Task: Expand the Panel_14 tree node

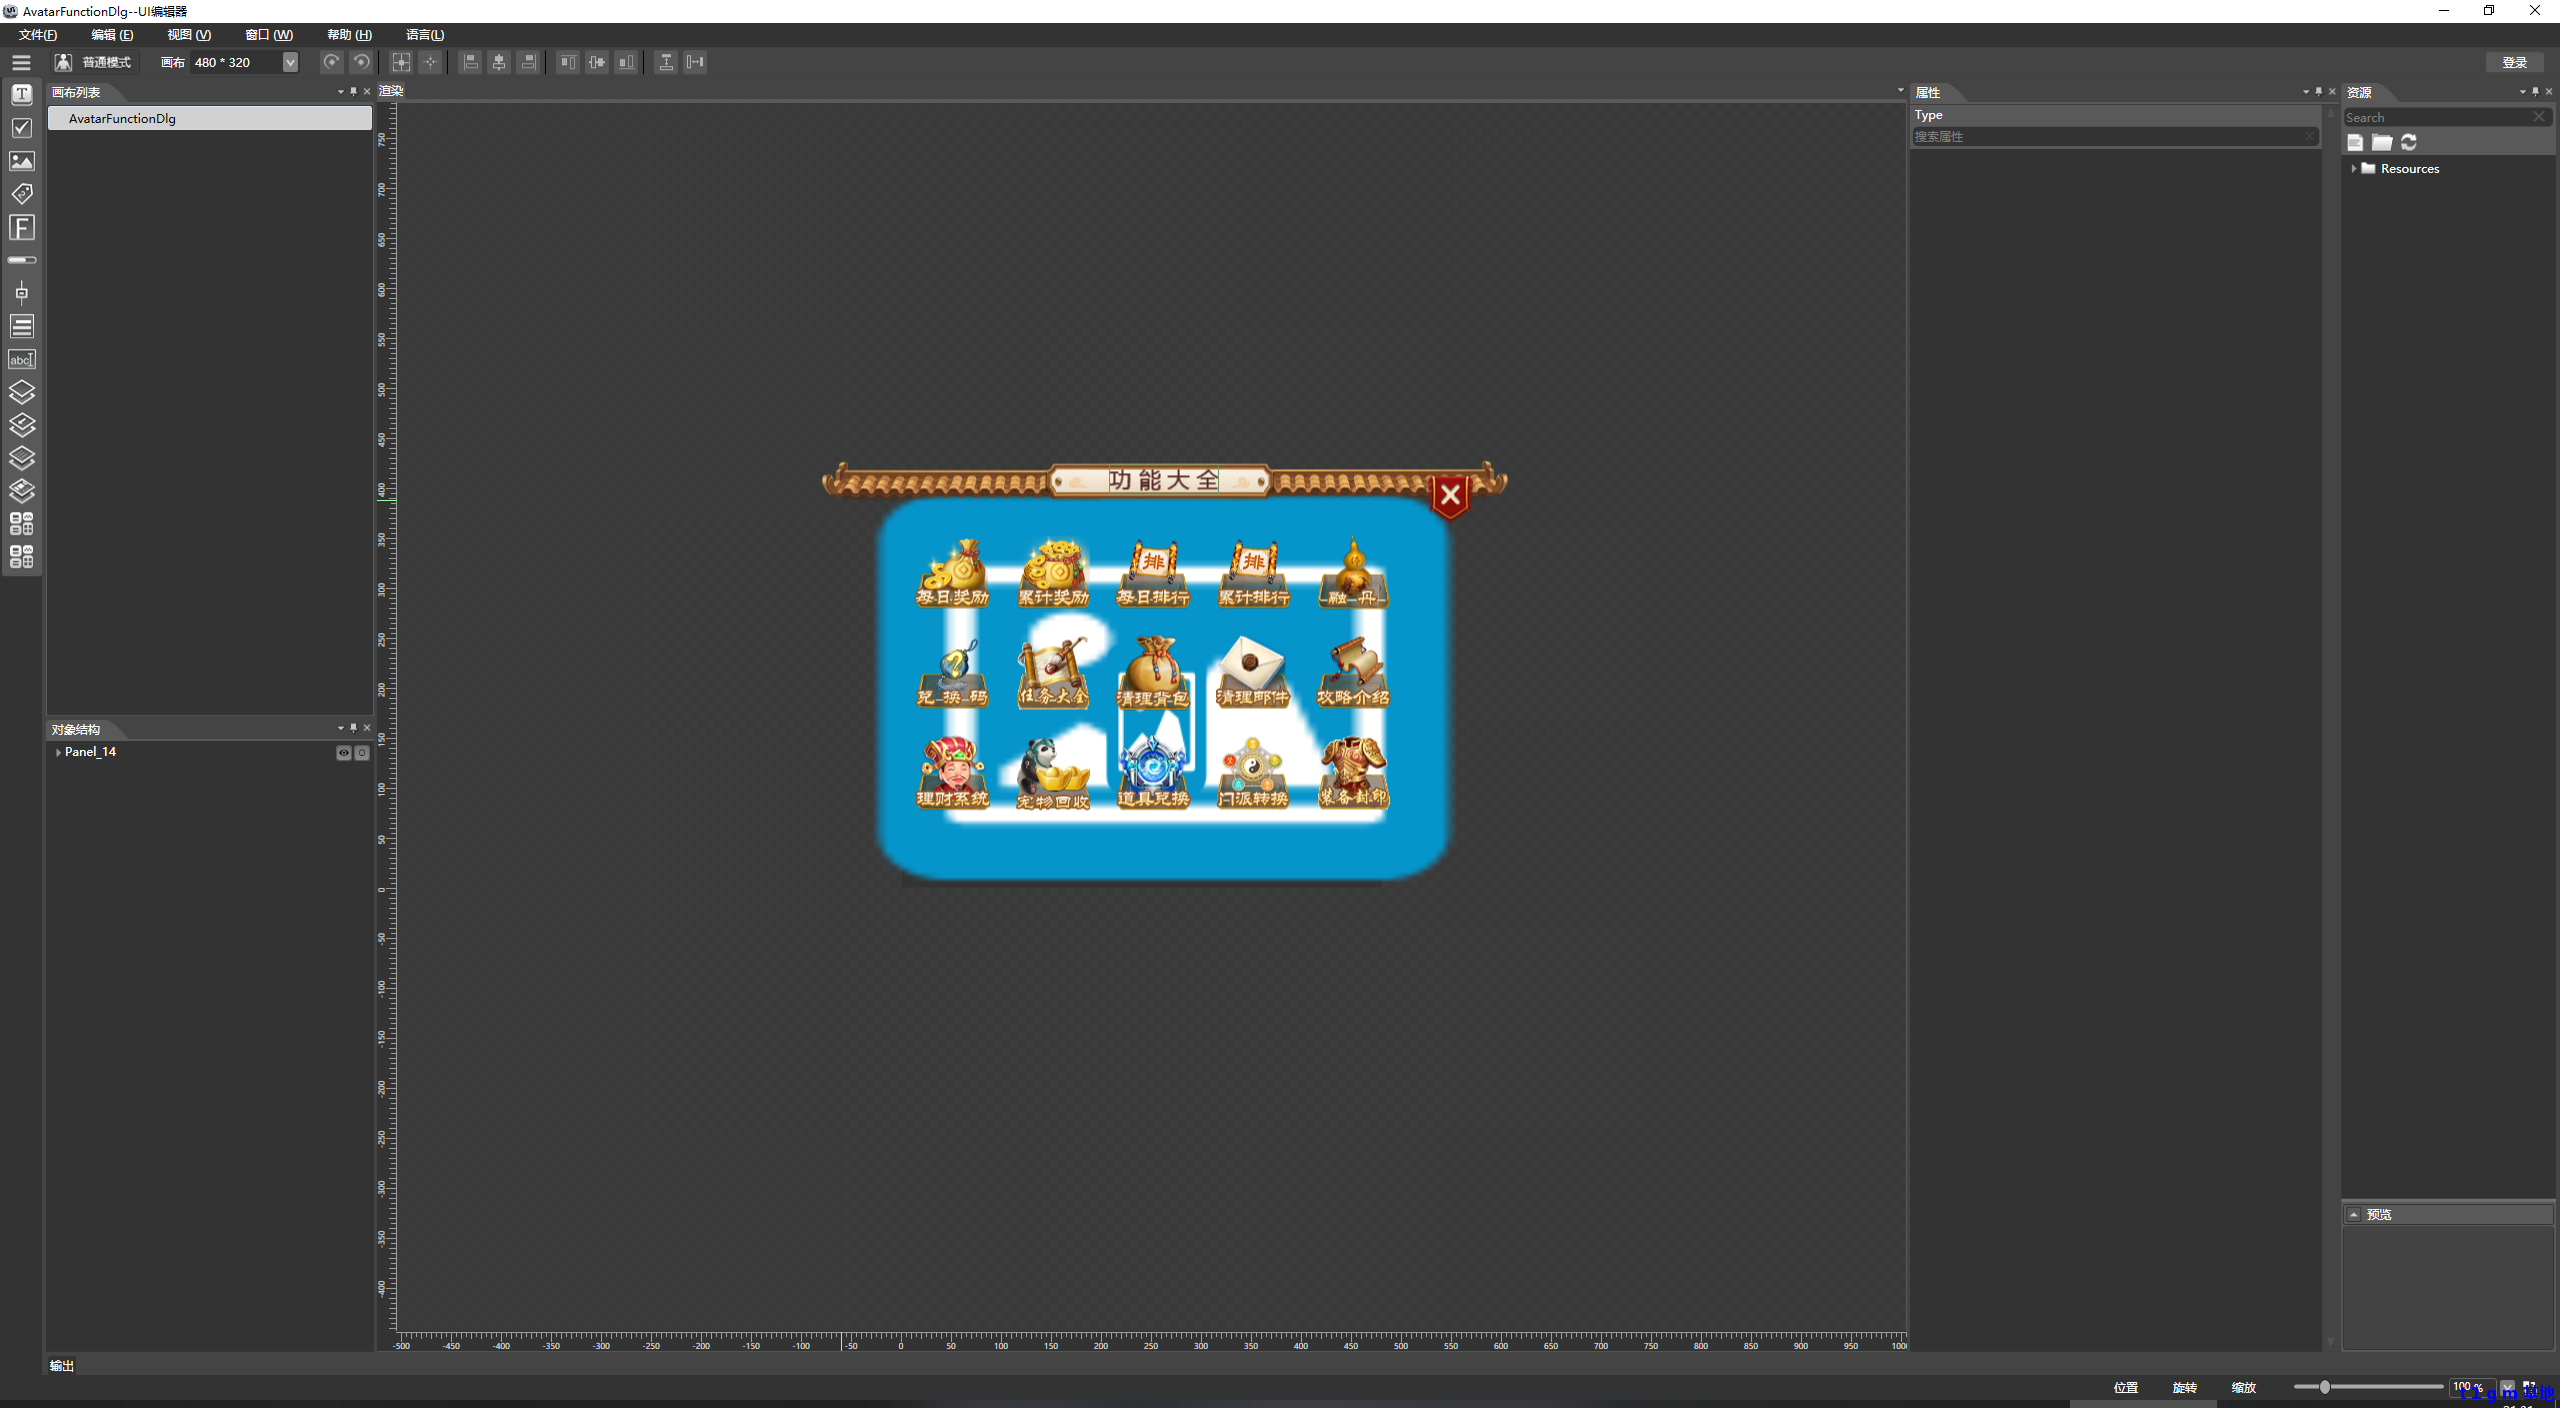Action: tap(58, 752)
